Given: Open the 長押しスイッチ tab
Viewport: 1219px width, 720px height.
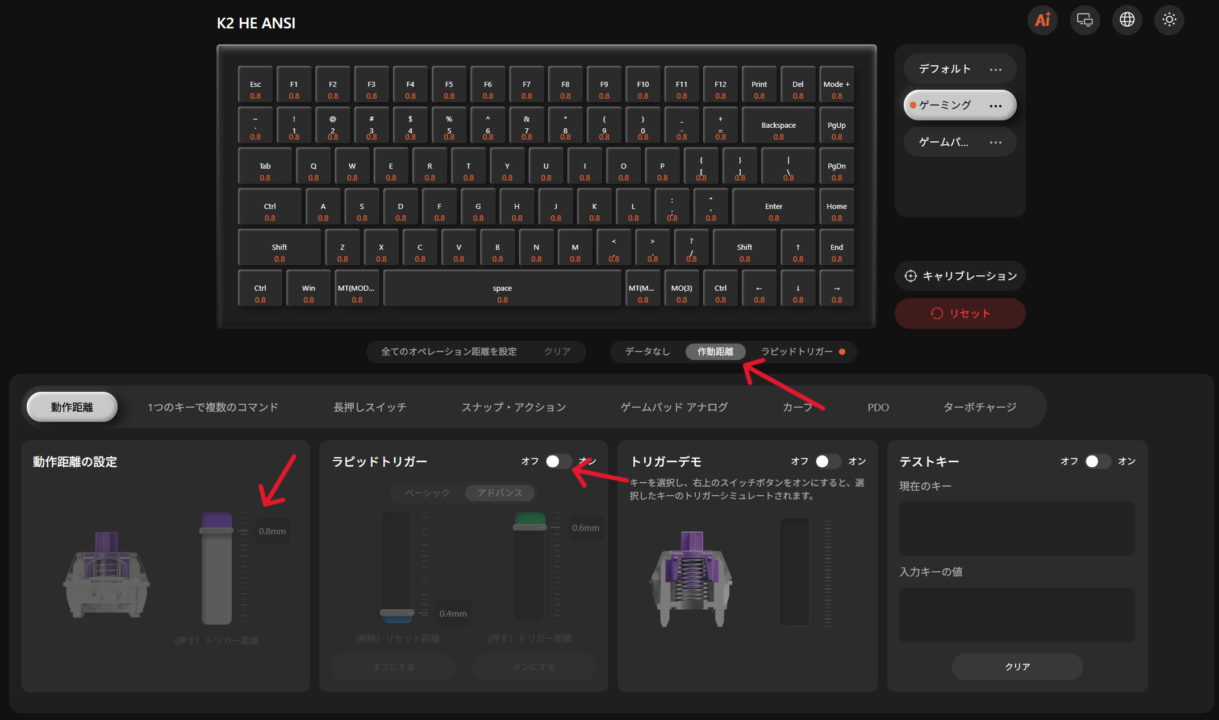Looking at the screenshot, I should (370, 407).
